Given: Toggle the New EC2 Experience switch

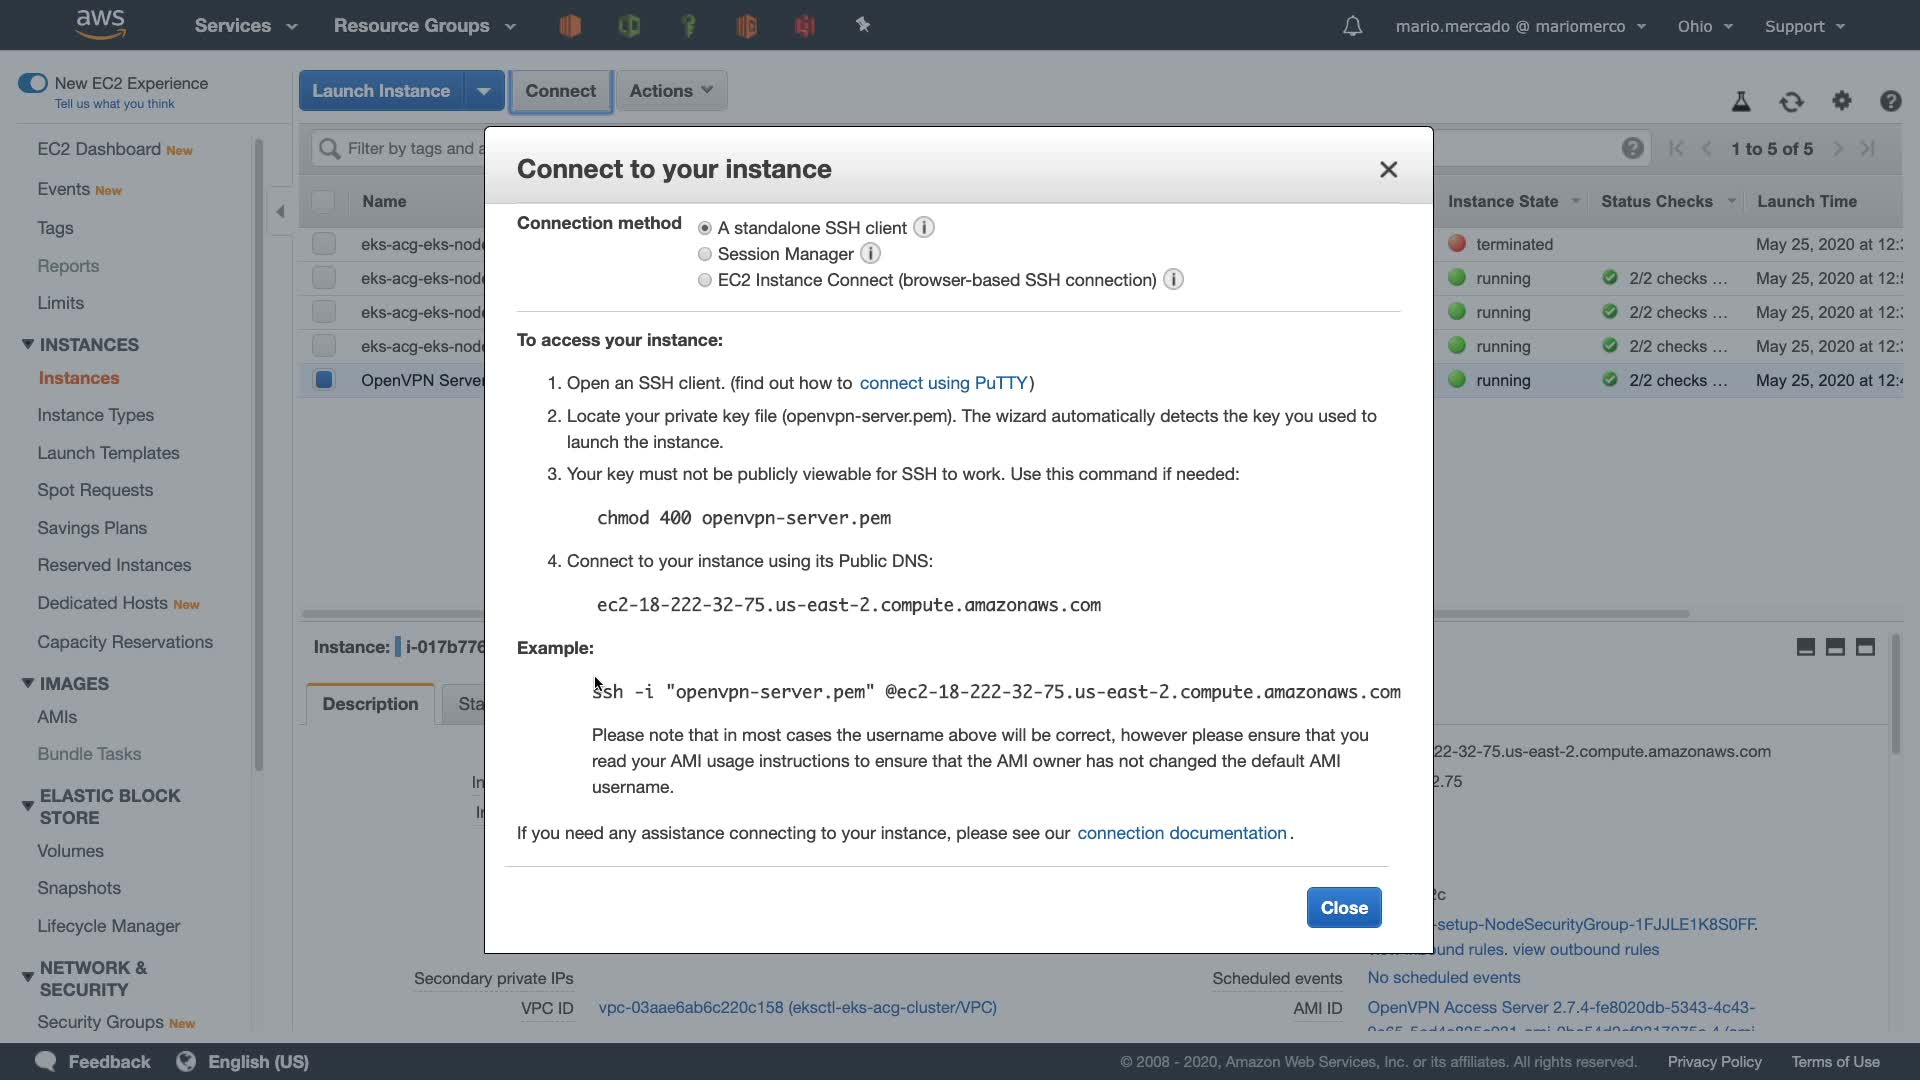Looking at the screenshot, I should (x=32, y=83).
